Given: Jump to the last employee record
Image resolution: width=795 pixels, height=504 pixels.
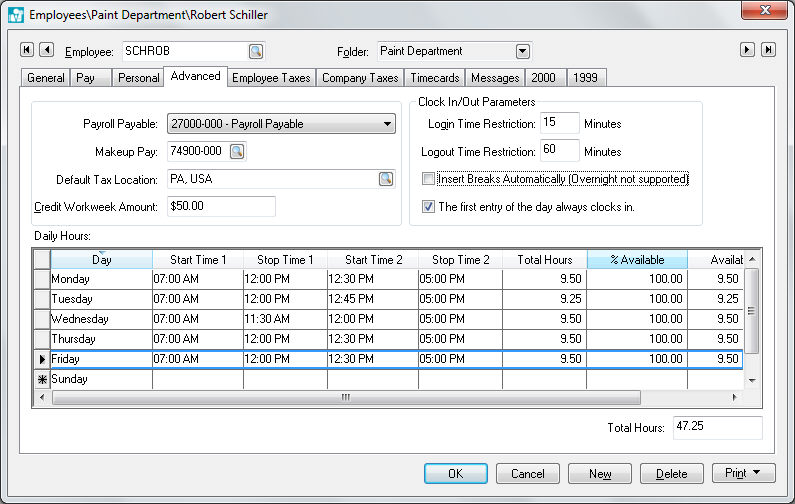Looking at the screenshot, I should tap(768, 50).
